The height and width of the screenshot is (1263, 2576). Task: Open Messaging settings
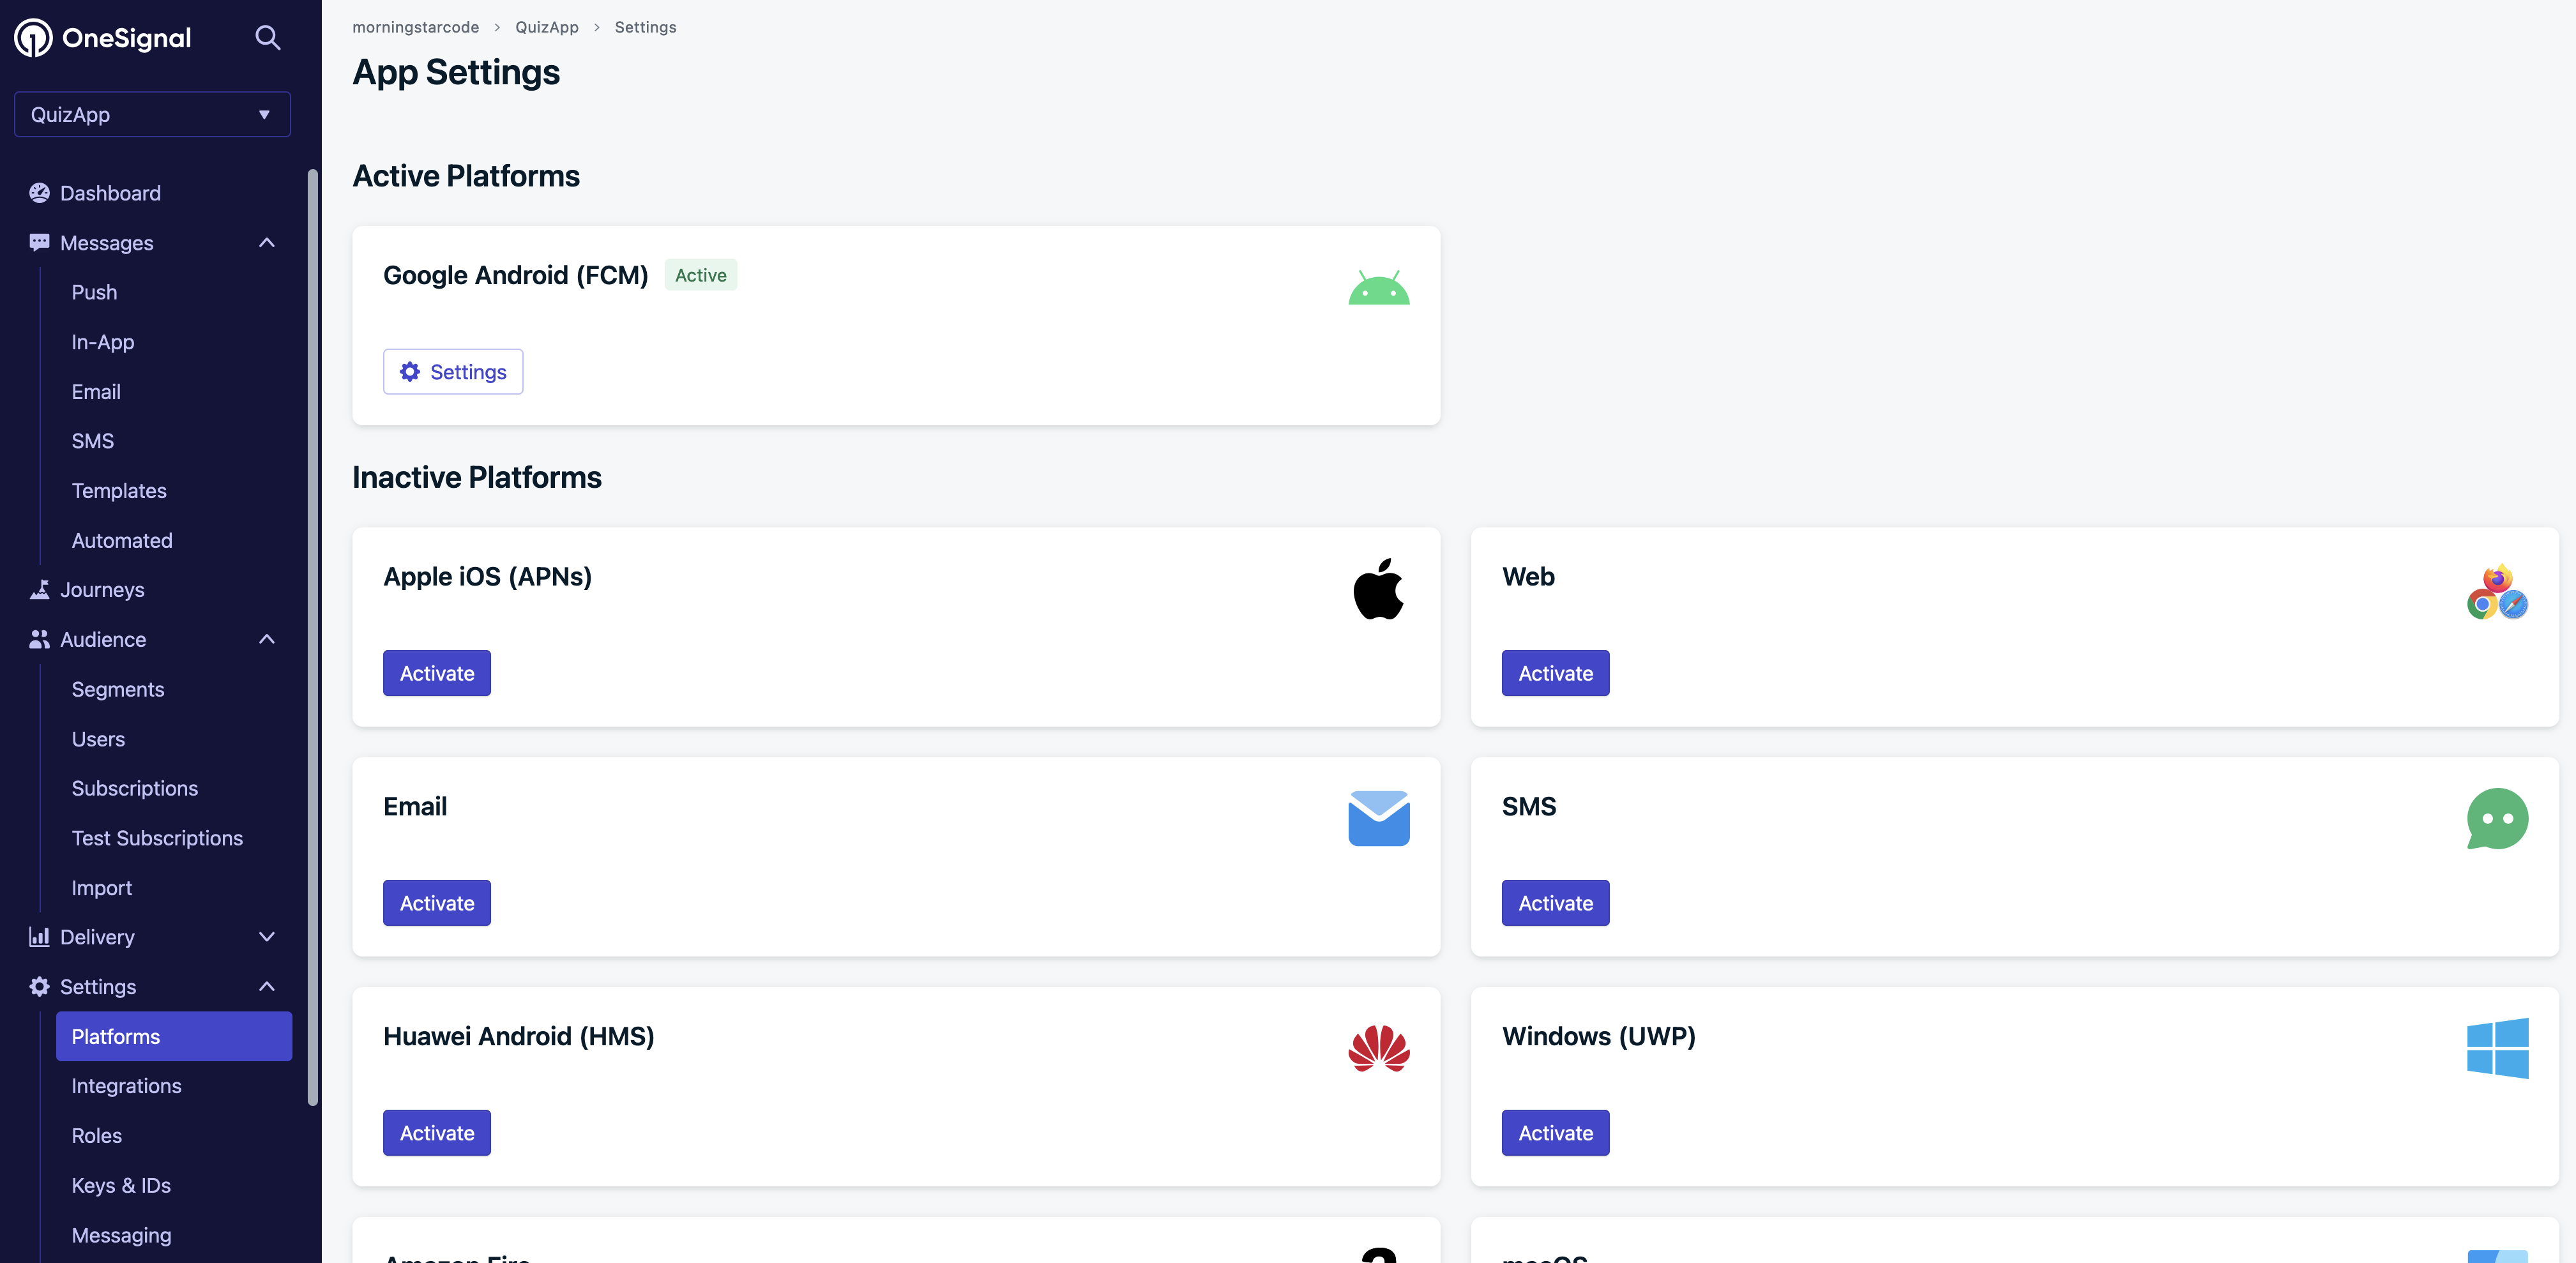121,1235
